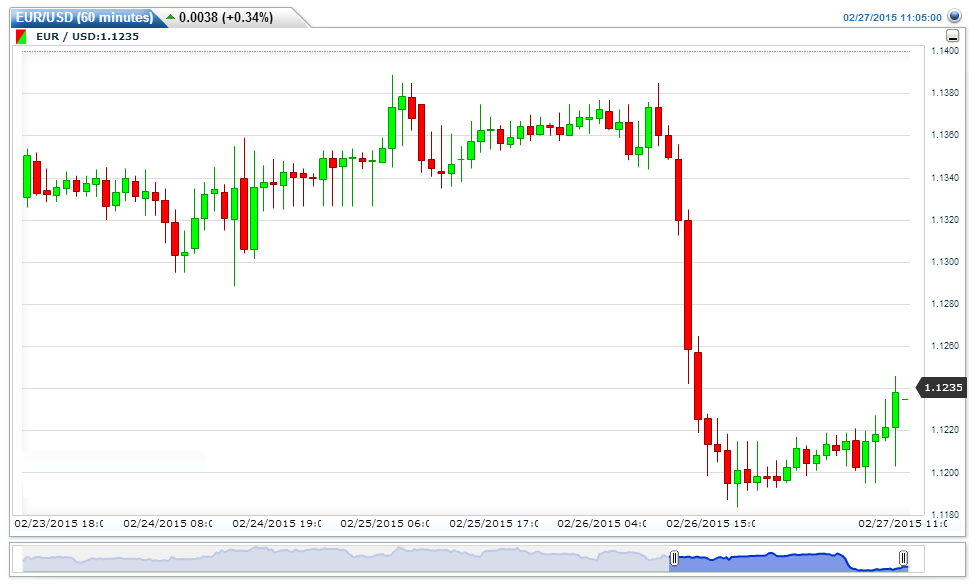The image size is (976, 585).
Task: Click the 1.1300 price axis label
Action: 945,262
